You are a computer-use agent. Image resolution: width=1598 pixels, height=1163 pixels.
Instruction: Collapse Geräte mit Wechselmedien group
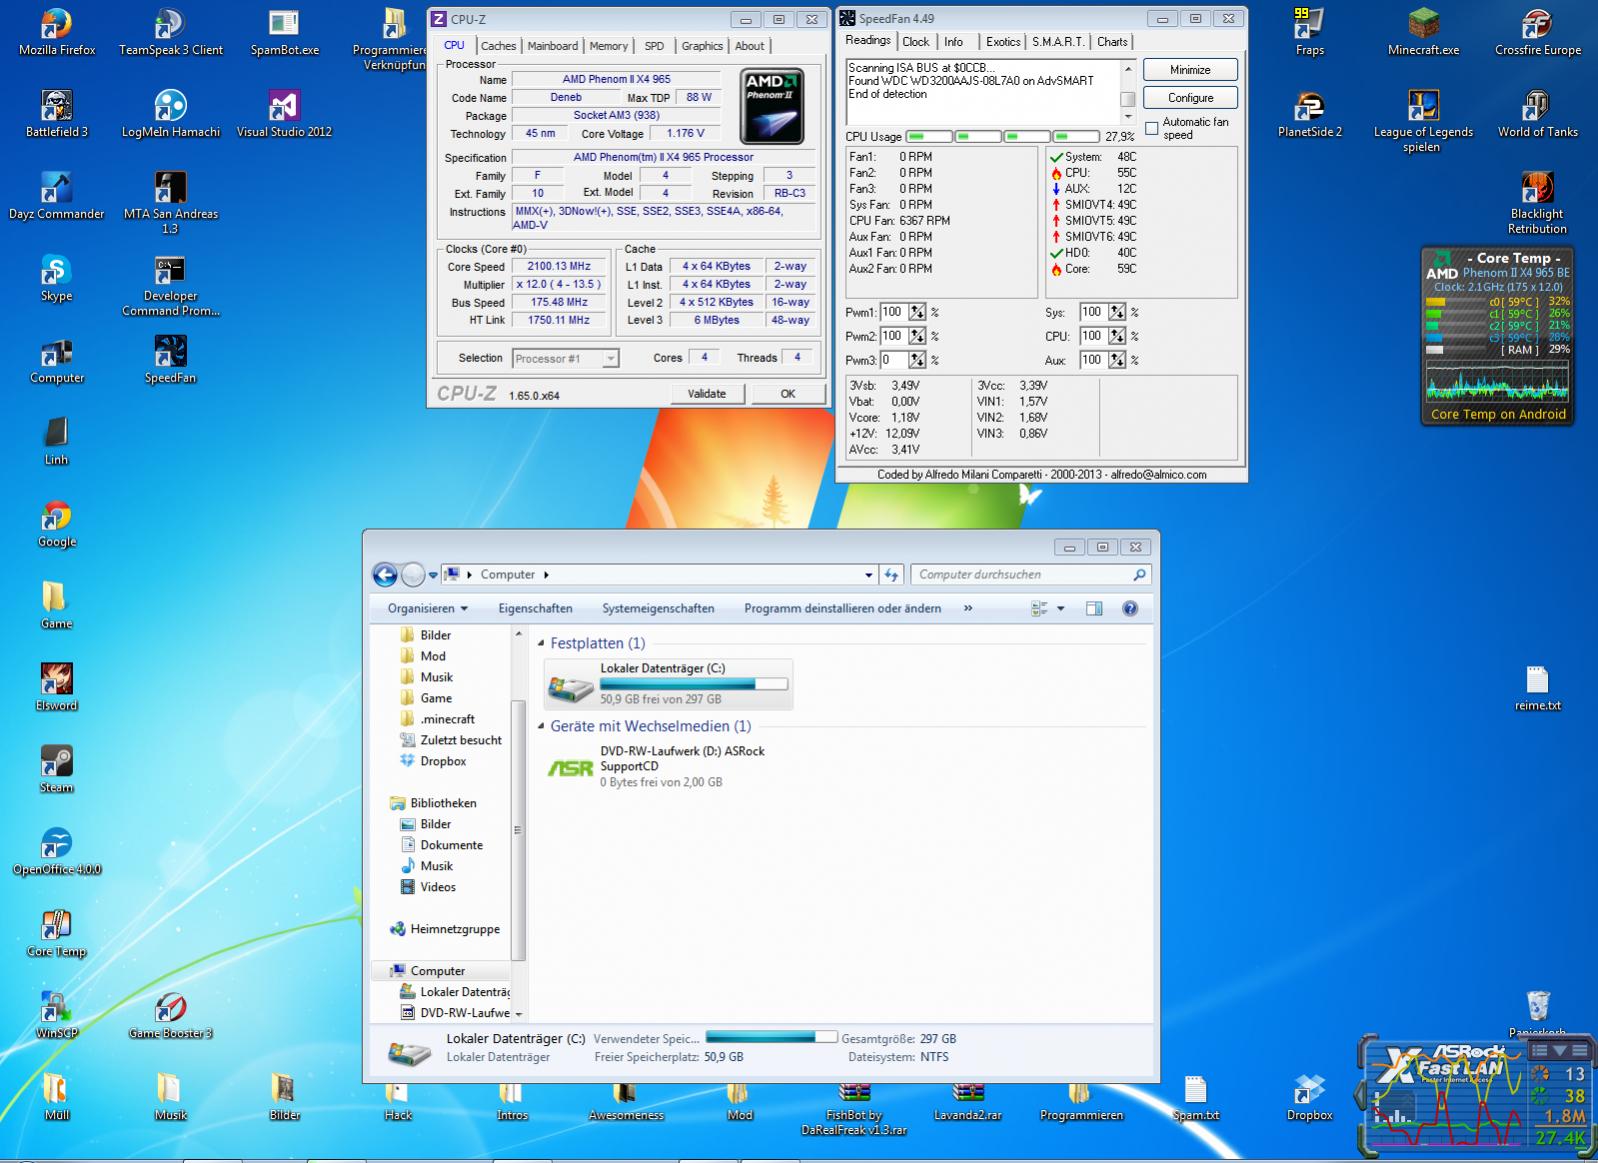tap(542, 727)
